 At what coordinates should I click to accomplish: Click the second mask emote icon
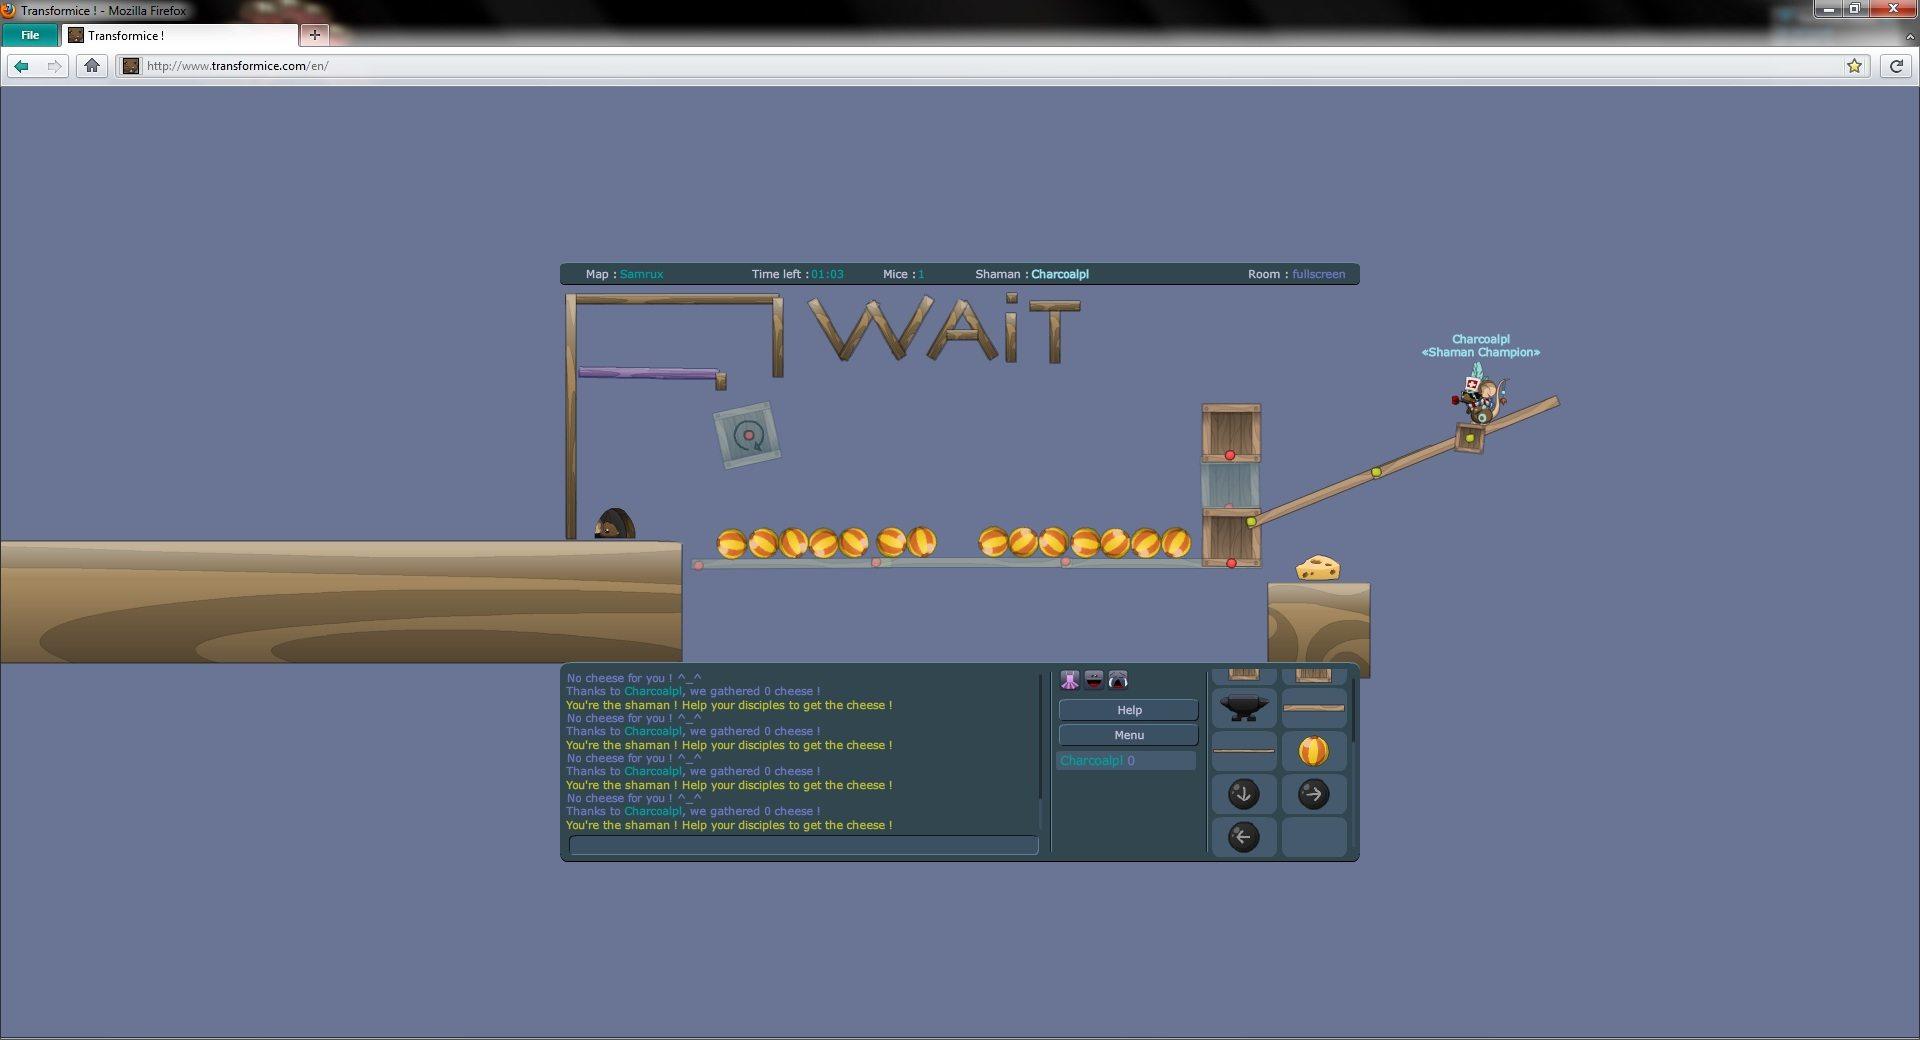[x=1118, y=682]
